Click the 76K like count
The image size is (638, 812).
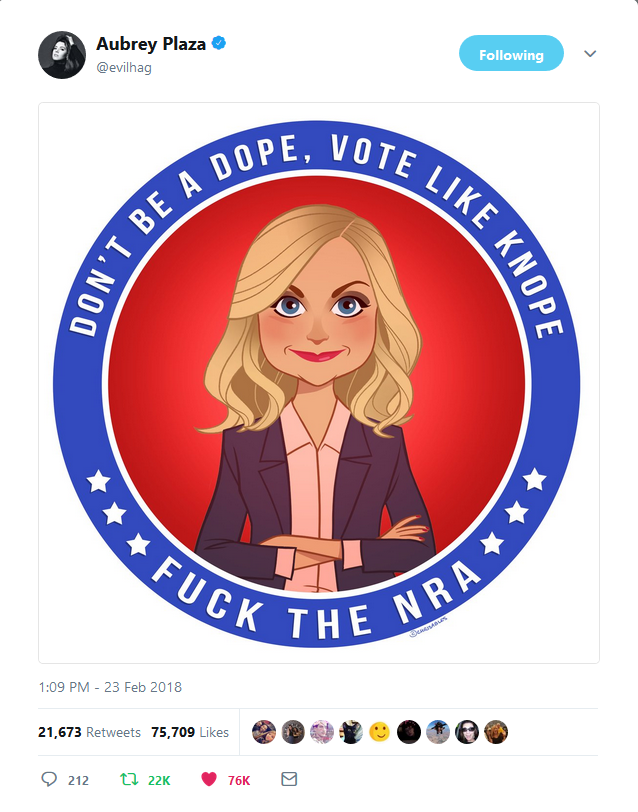(239, 780)
